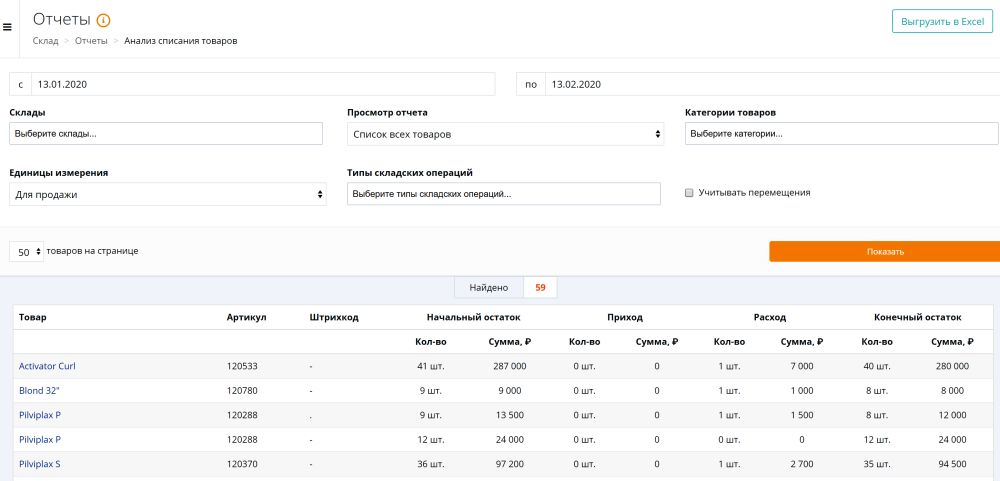Click the 13 500 sum cell
Viewport: 1000px width, 481px height.
pyautogui.click(x=510, y=415)
